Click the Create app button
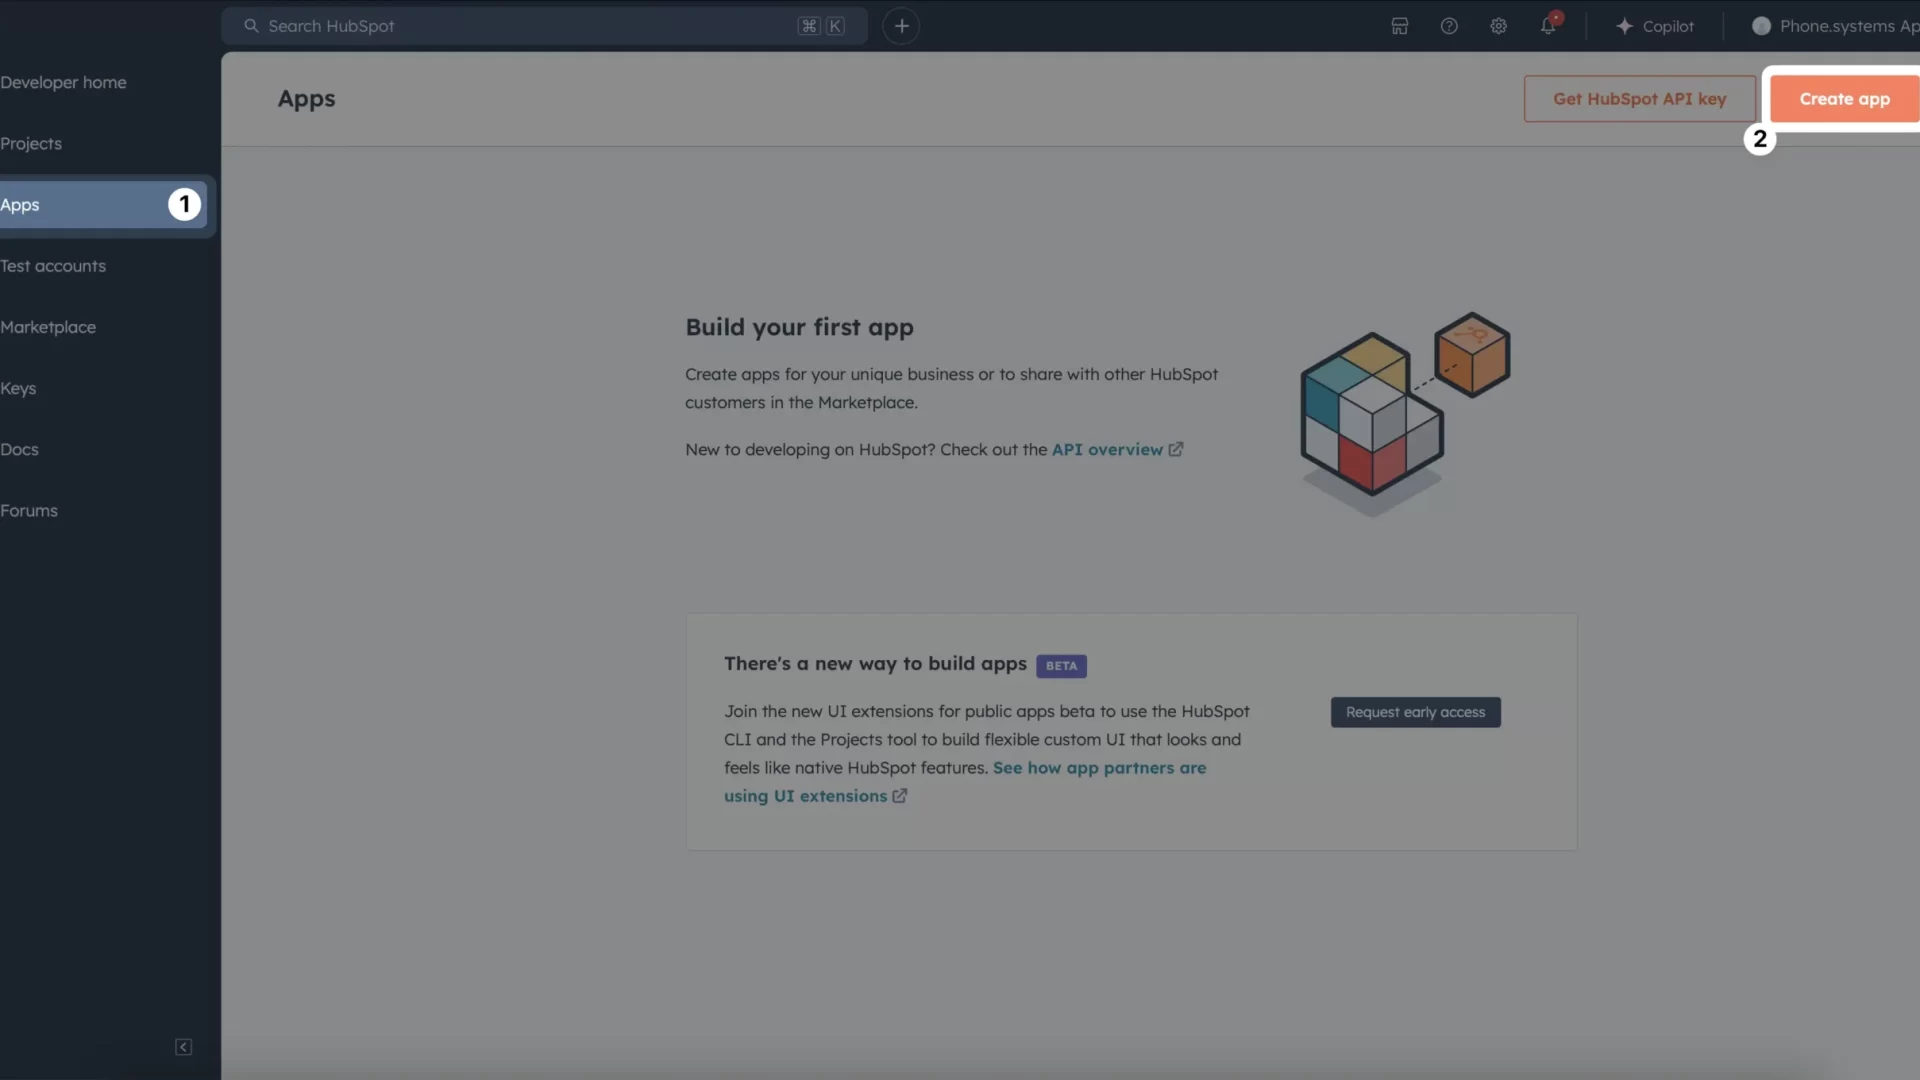The width and height of the screenshot is (1920, 1080). [1843, 98]
